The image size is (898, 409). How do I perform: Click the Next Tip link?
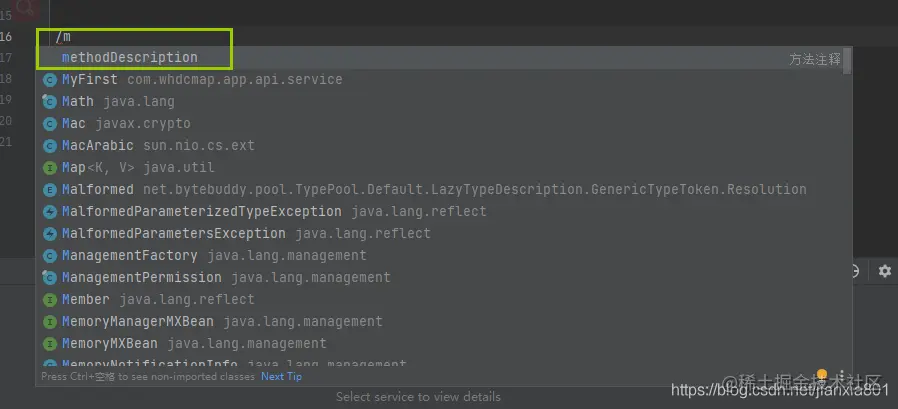pos(281,377)
